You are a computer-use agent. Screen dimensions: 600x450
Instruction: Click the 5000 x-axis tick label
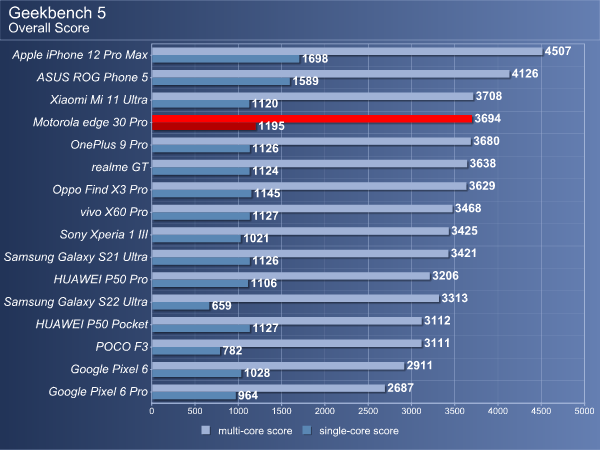[x=584, y=411]
